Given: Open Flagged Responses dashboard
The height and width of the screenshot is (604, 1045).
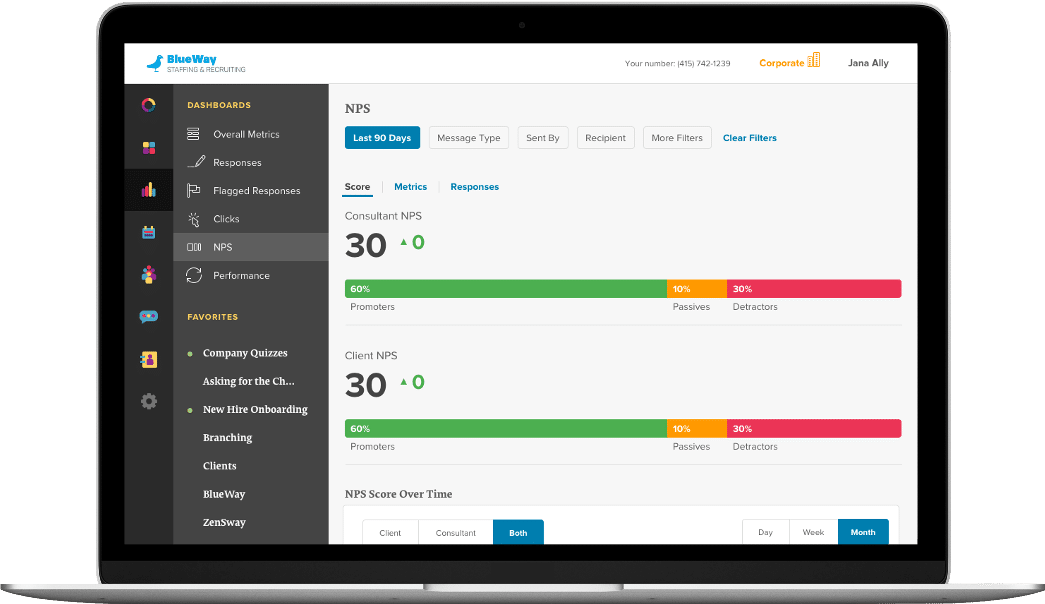Looking at the screenshot, I should tap(256, 191).
